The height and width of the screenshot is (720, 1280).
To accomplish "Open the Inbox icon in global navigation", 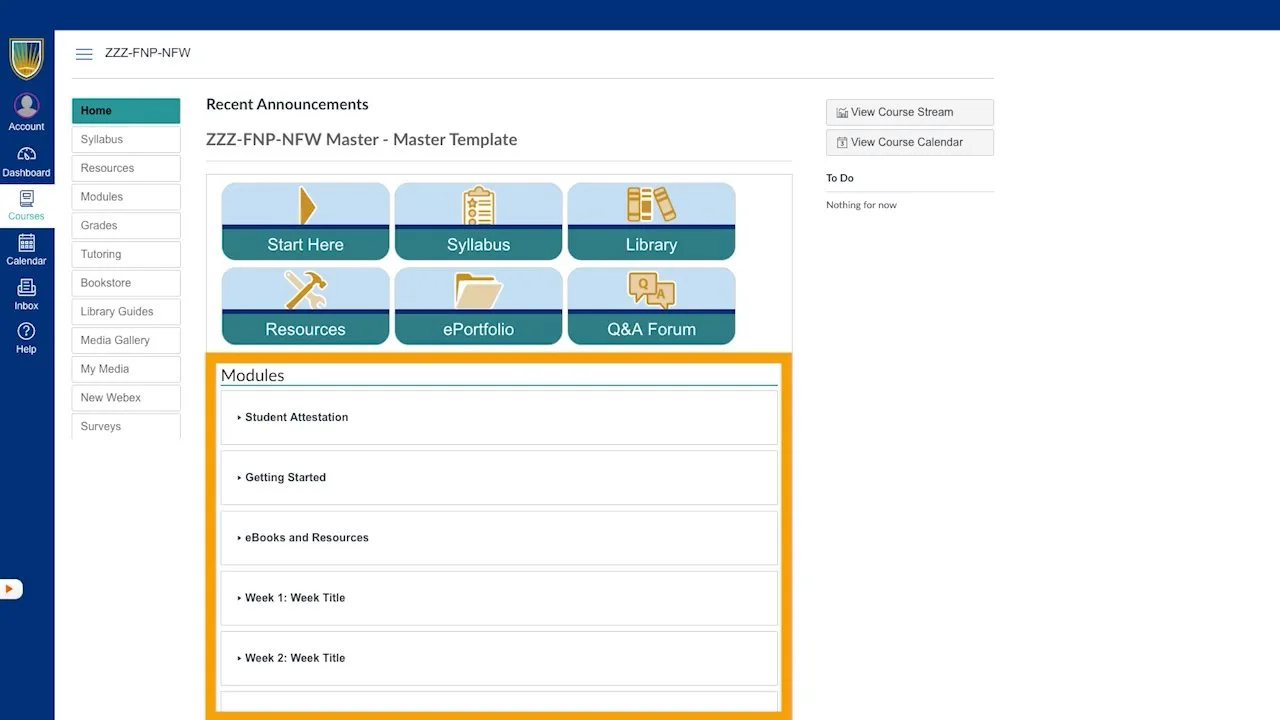I will point(27,295).
